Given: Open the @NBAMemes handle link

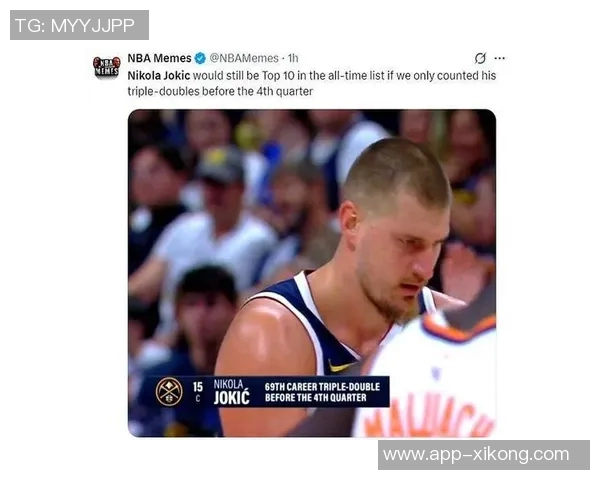Looking at the screenshot, I should [x=244, y=58].
